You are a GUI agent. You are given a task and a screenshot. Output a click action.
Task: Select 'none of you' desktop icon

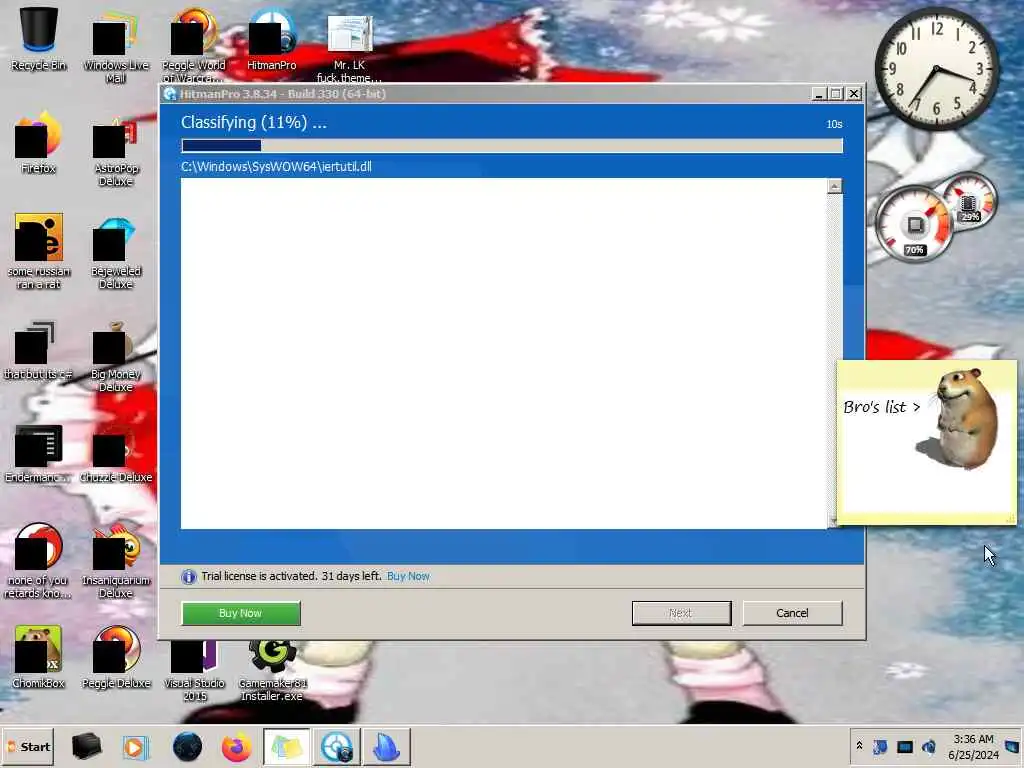(x=38, y=560)
